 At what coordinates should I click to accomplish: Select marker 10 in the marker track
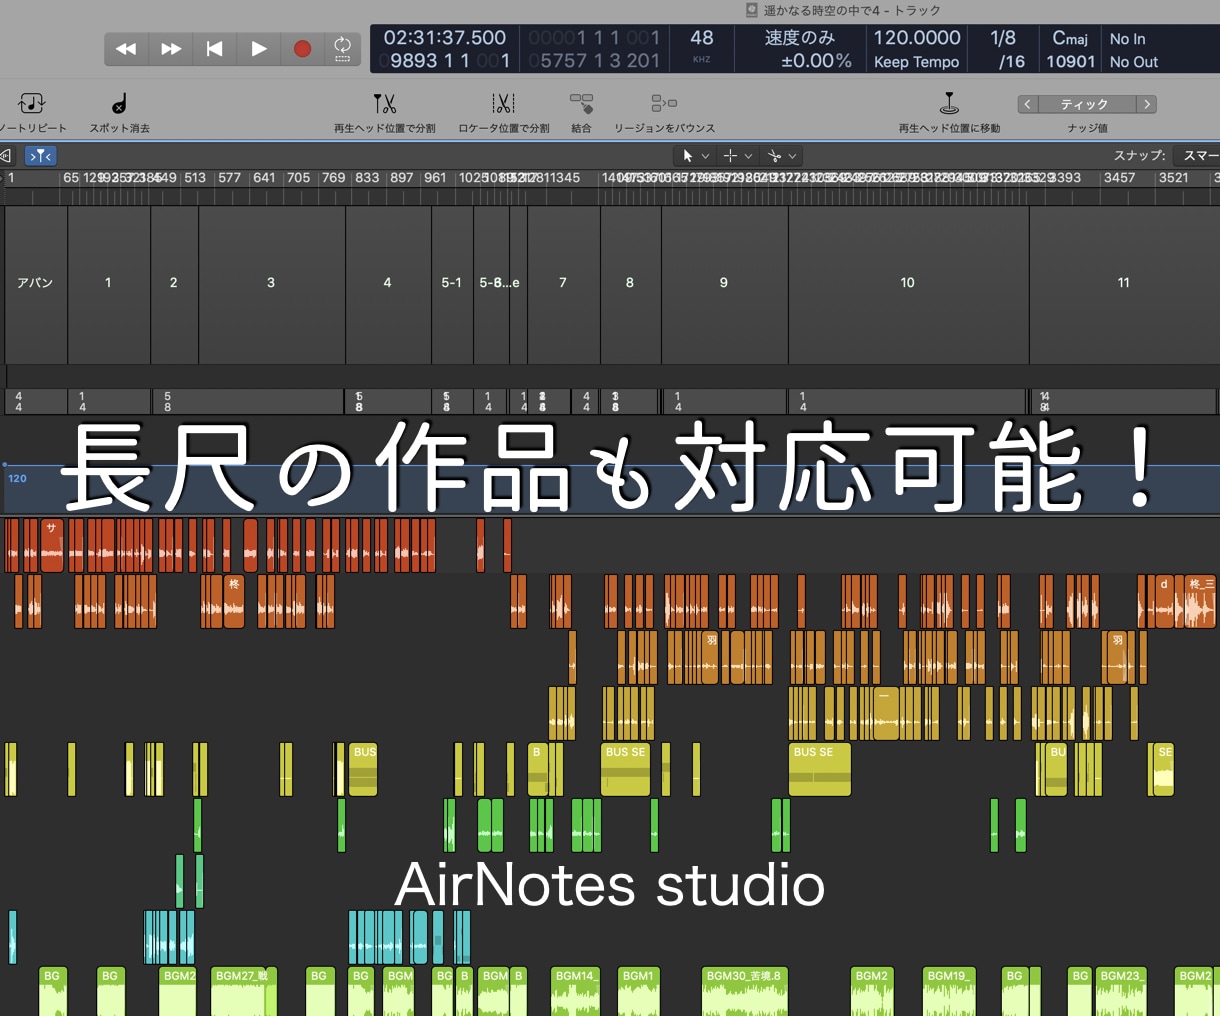(x=908, y=283)
